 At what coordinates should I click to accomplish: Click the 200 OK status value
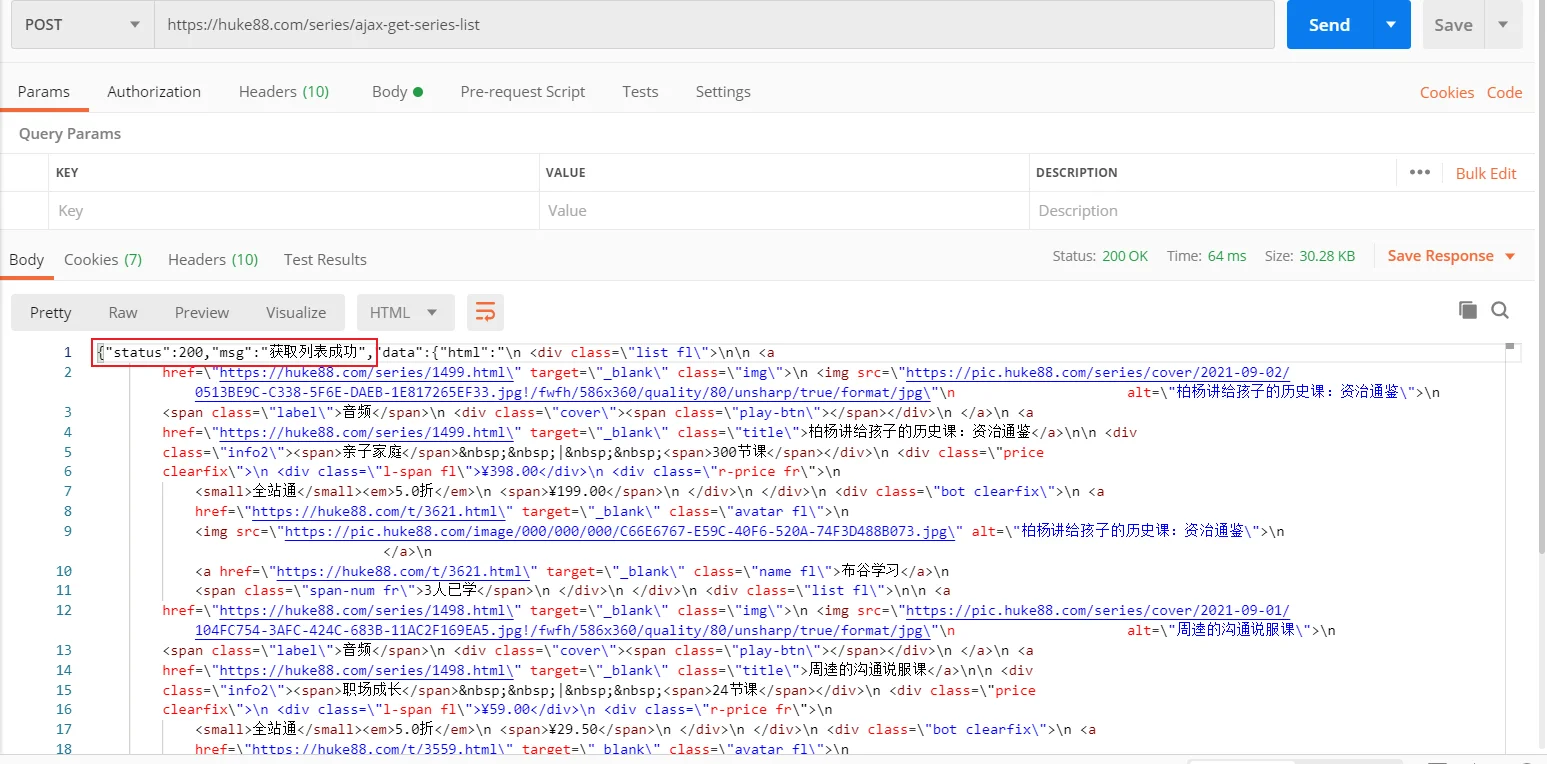pyautogui.click(x=1125, y=256)
